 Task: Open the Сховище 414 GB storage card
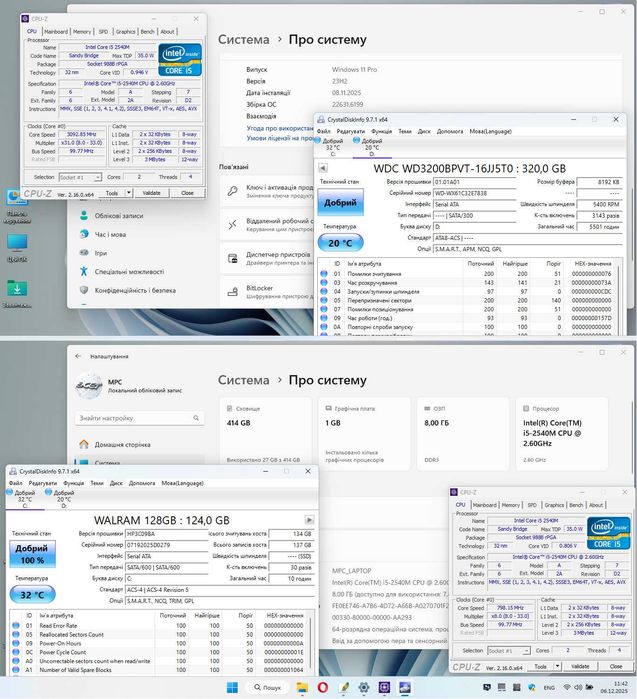(x=265, y=434)
